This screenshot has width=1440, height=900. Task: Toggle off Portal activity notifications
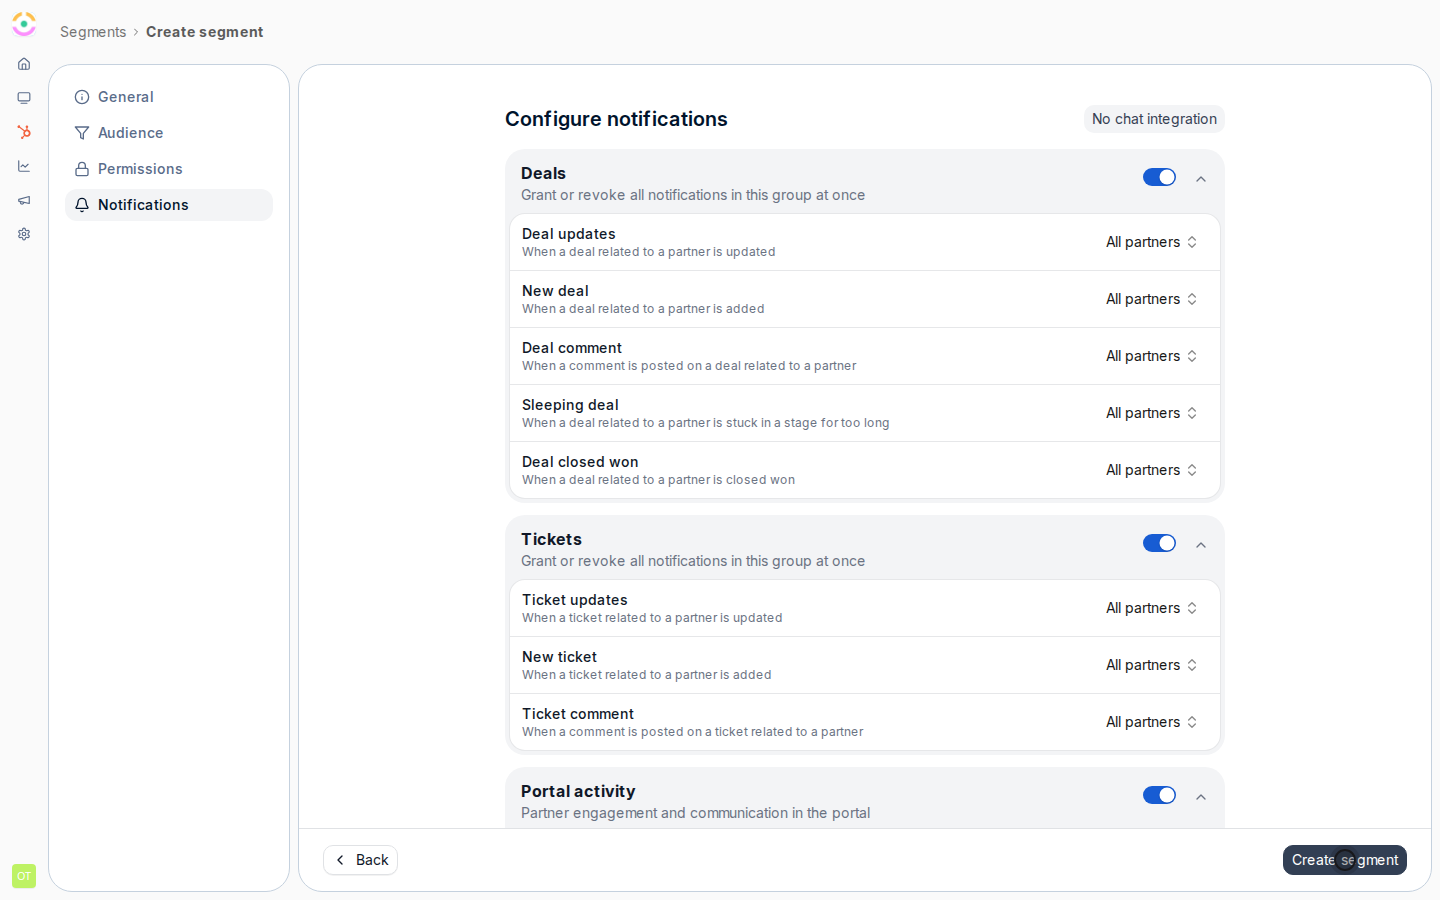1159,795
